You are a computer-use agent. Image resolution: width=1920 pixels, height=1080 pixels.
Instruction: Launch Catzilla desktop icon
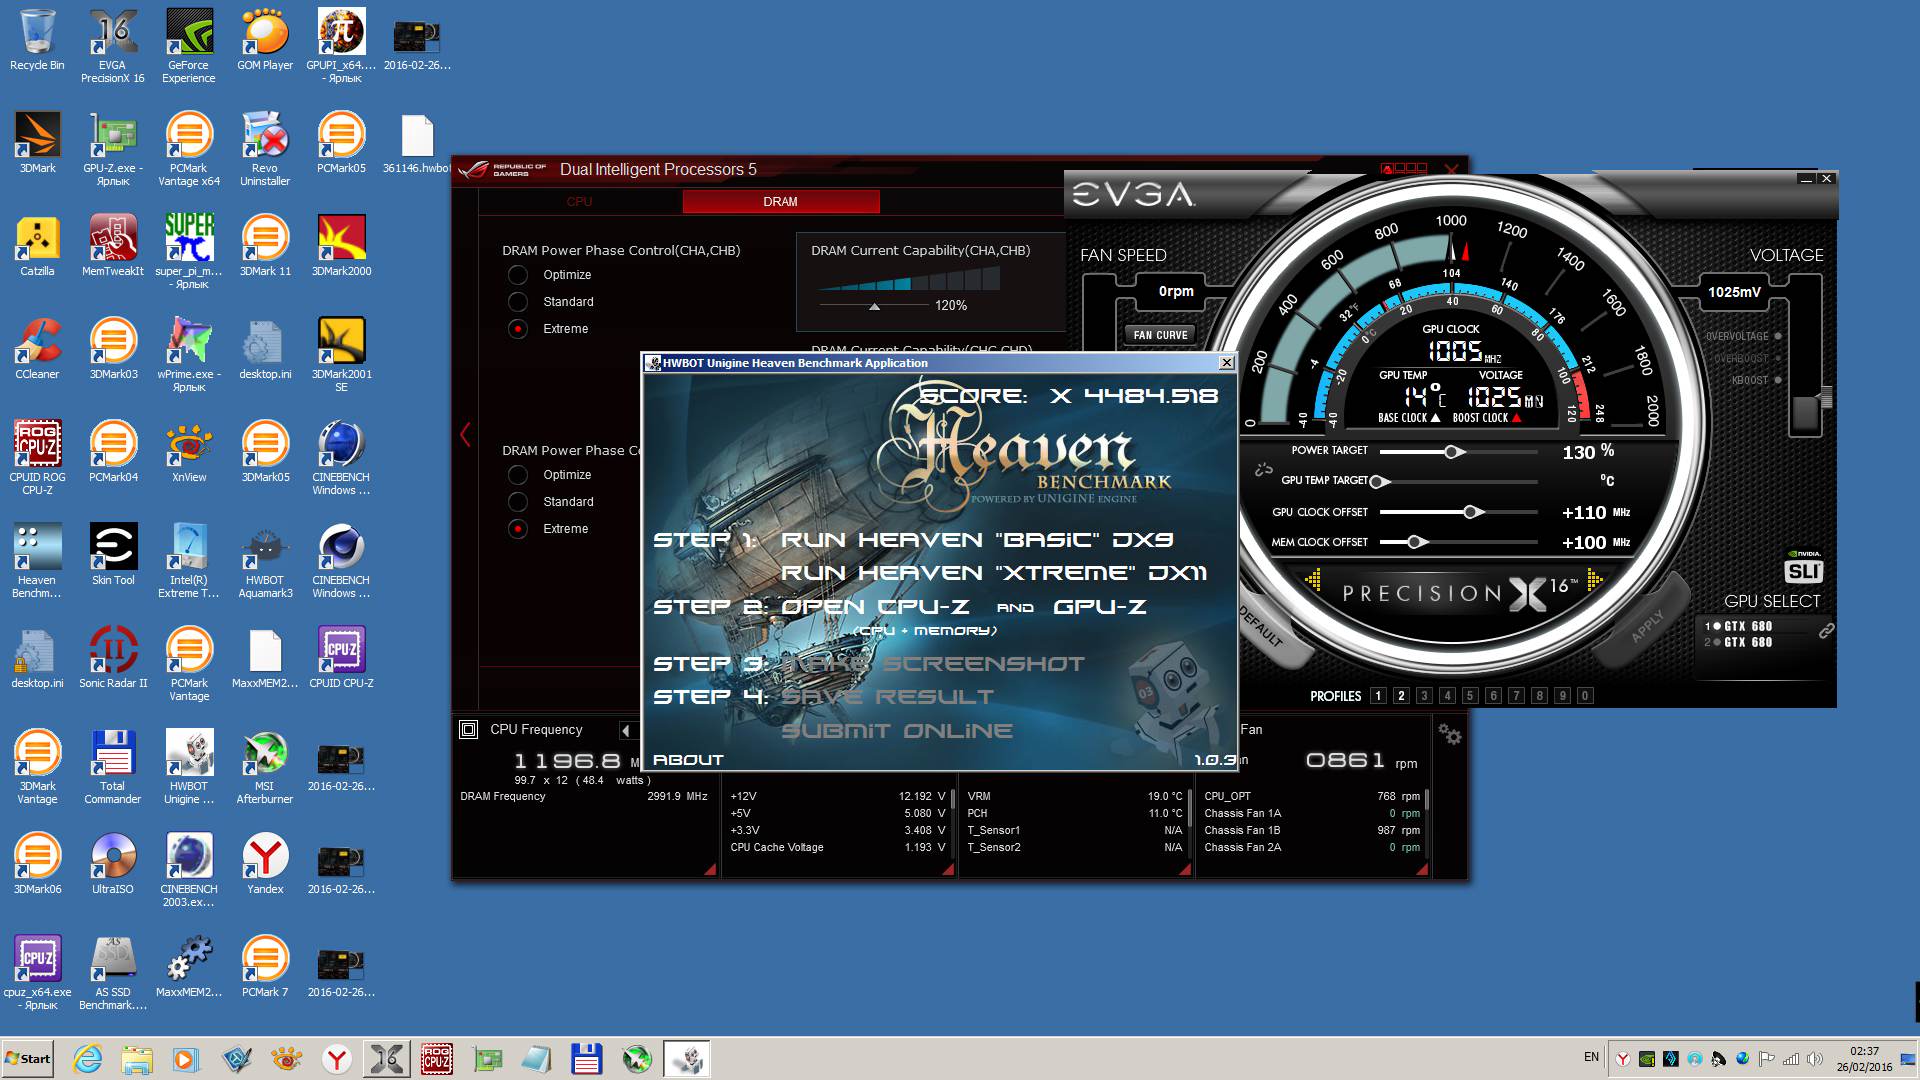pyautogui.click(x=37, y=247)
